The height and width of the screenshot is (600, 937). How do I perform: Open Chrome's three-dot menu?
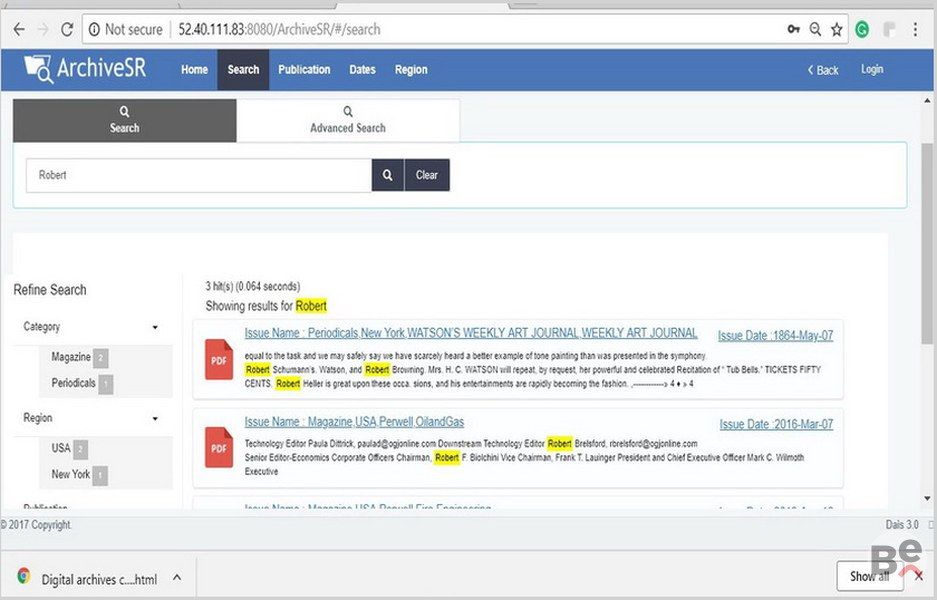tap(915, 29)
